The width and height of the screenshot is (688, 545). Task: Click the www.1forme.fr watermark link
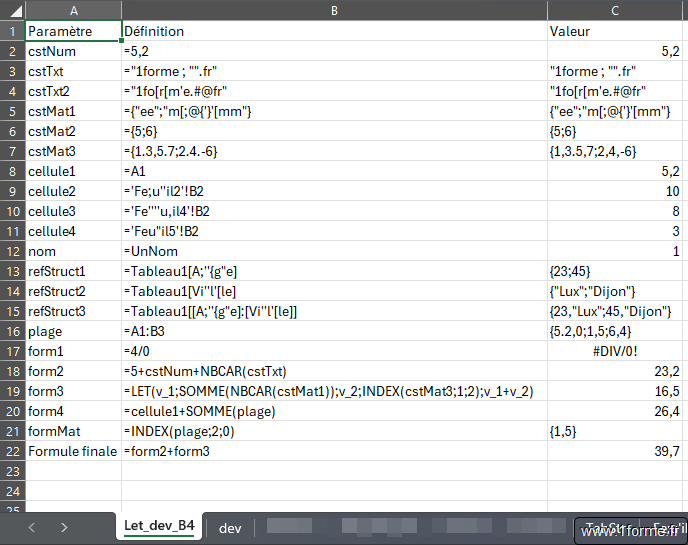point(630,531)
